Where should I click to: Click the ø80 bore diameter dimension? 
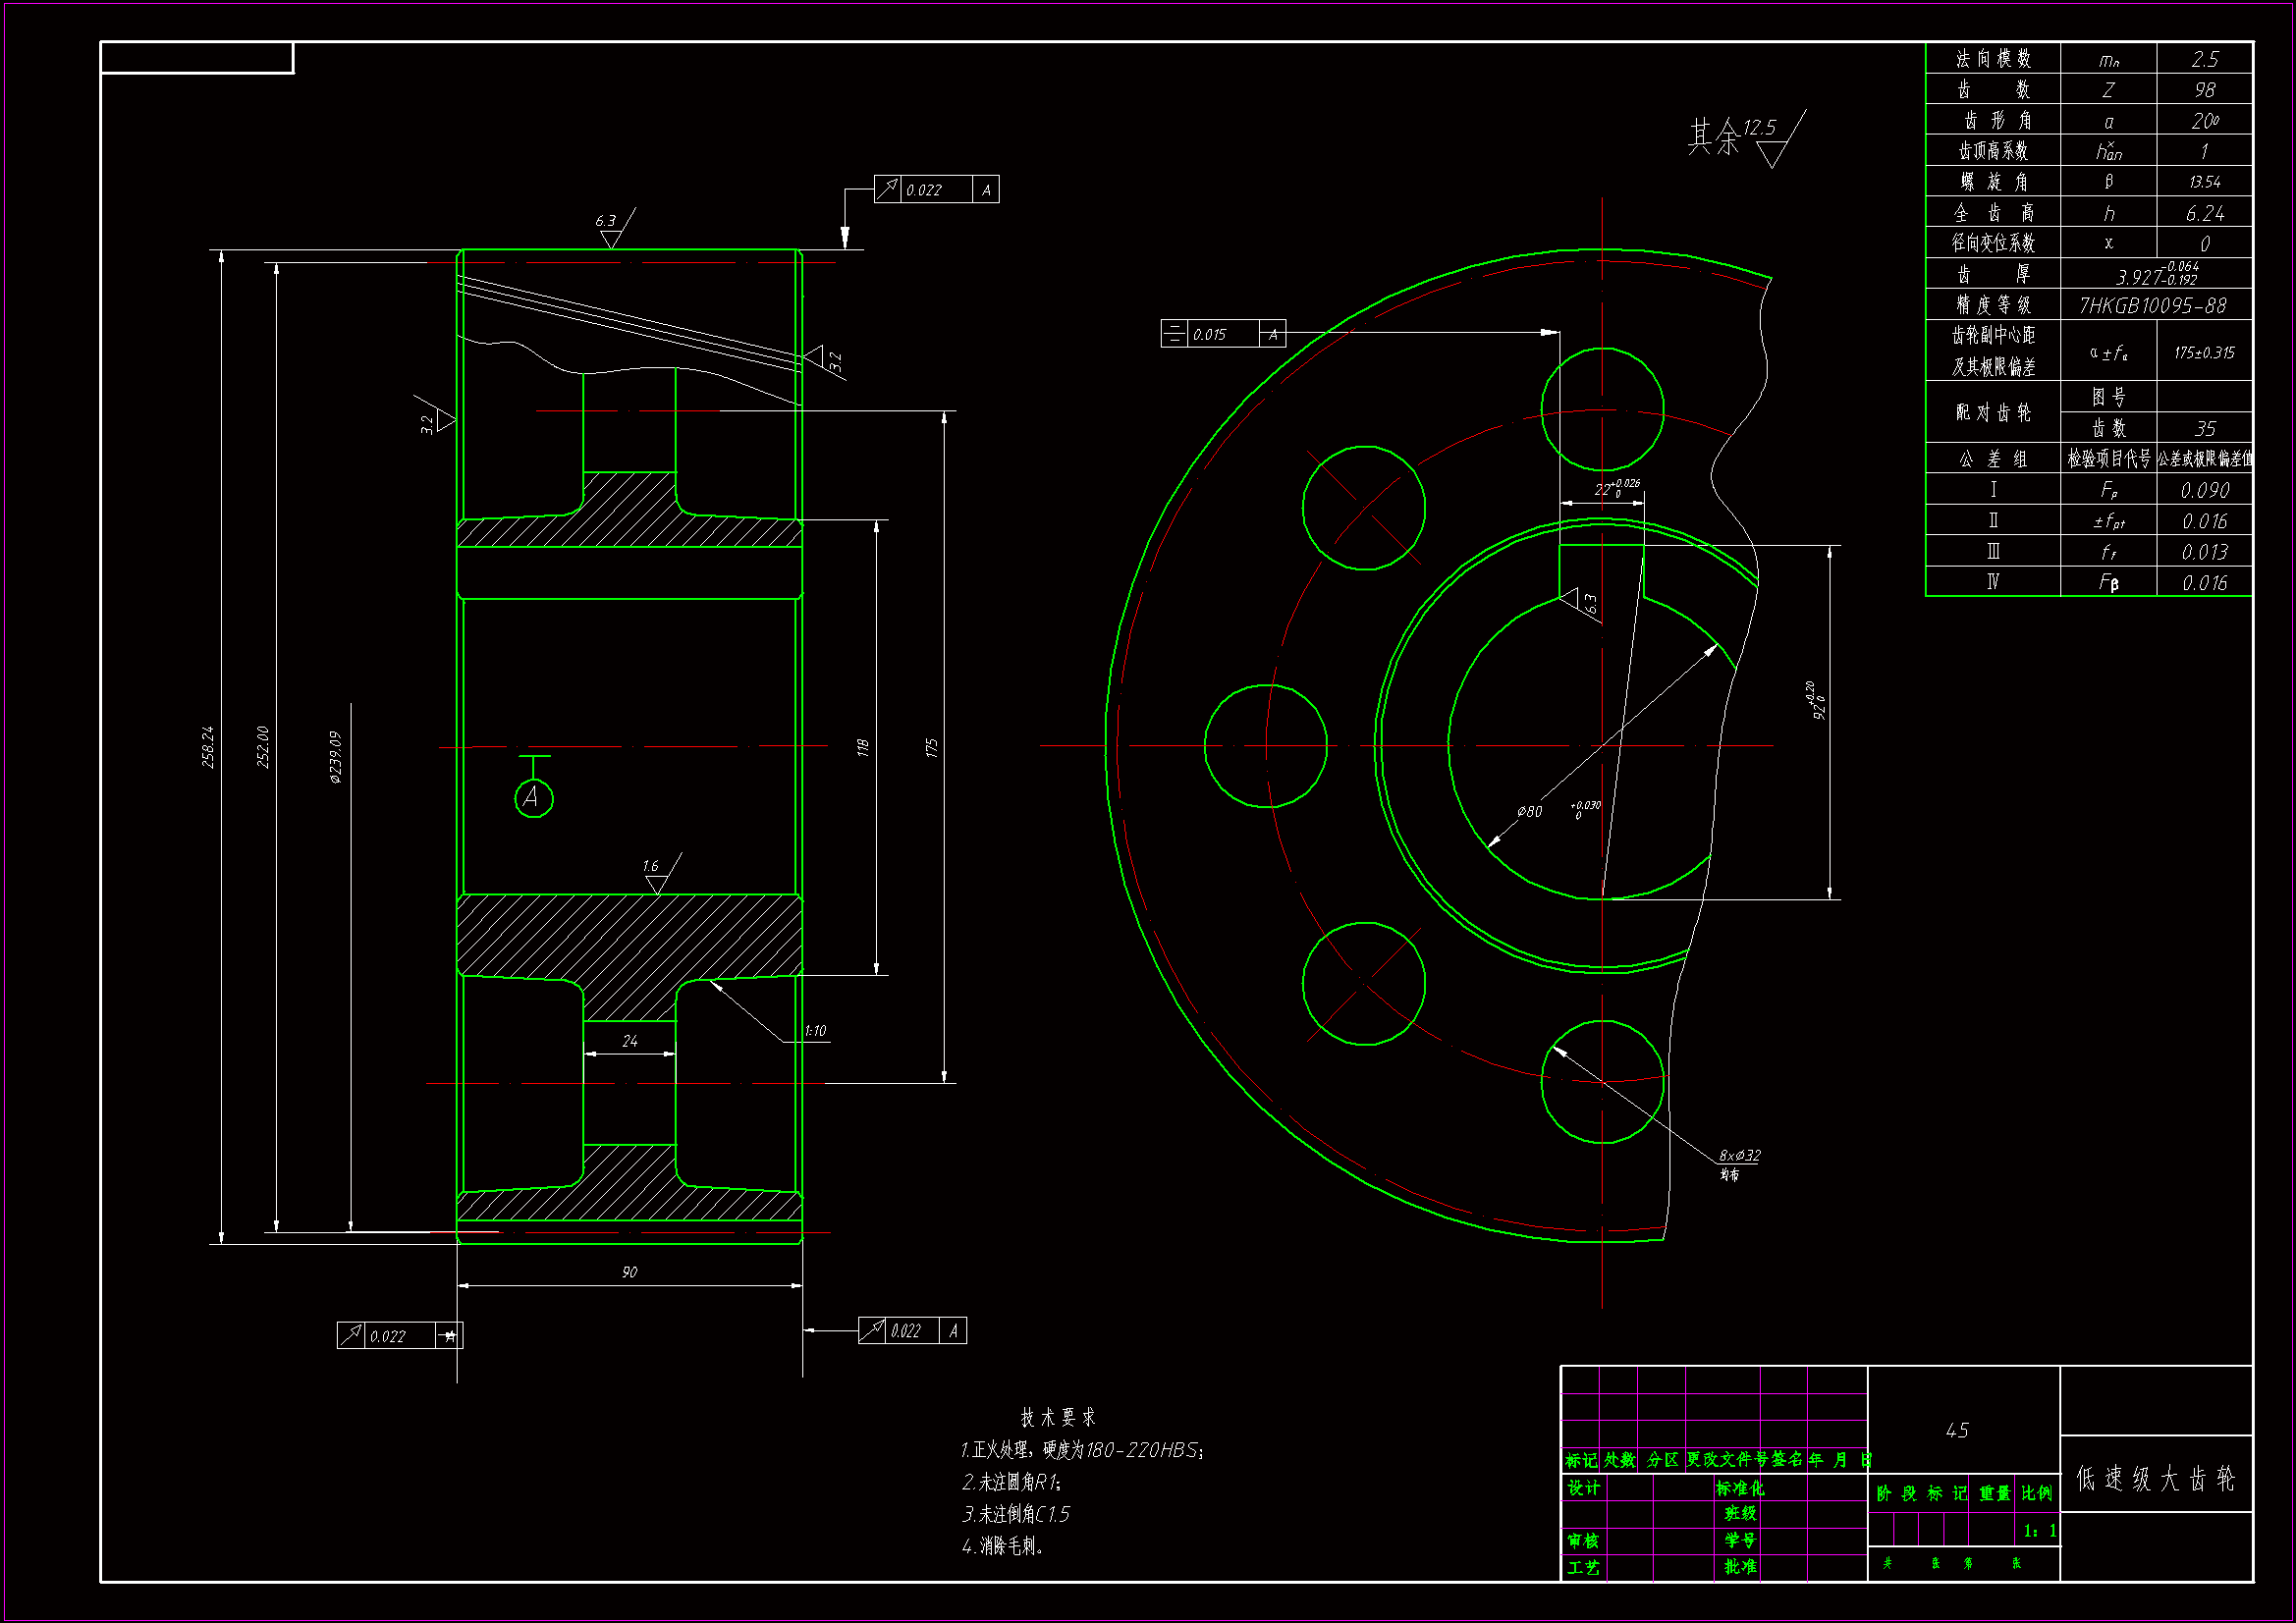1530,811
